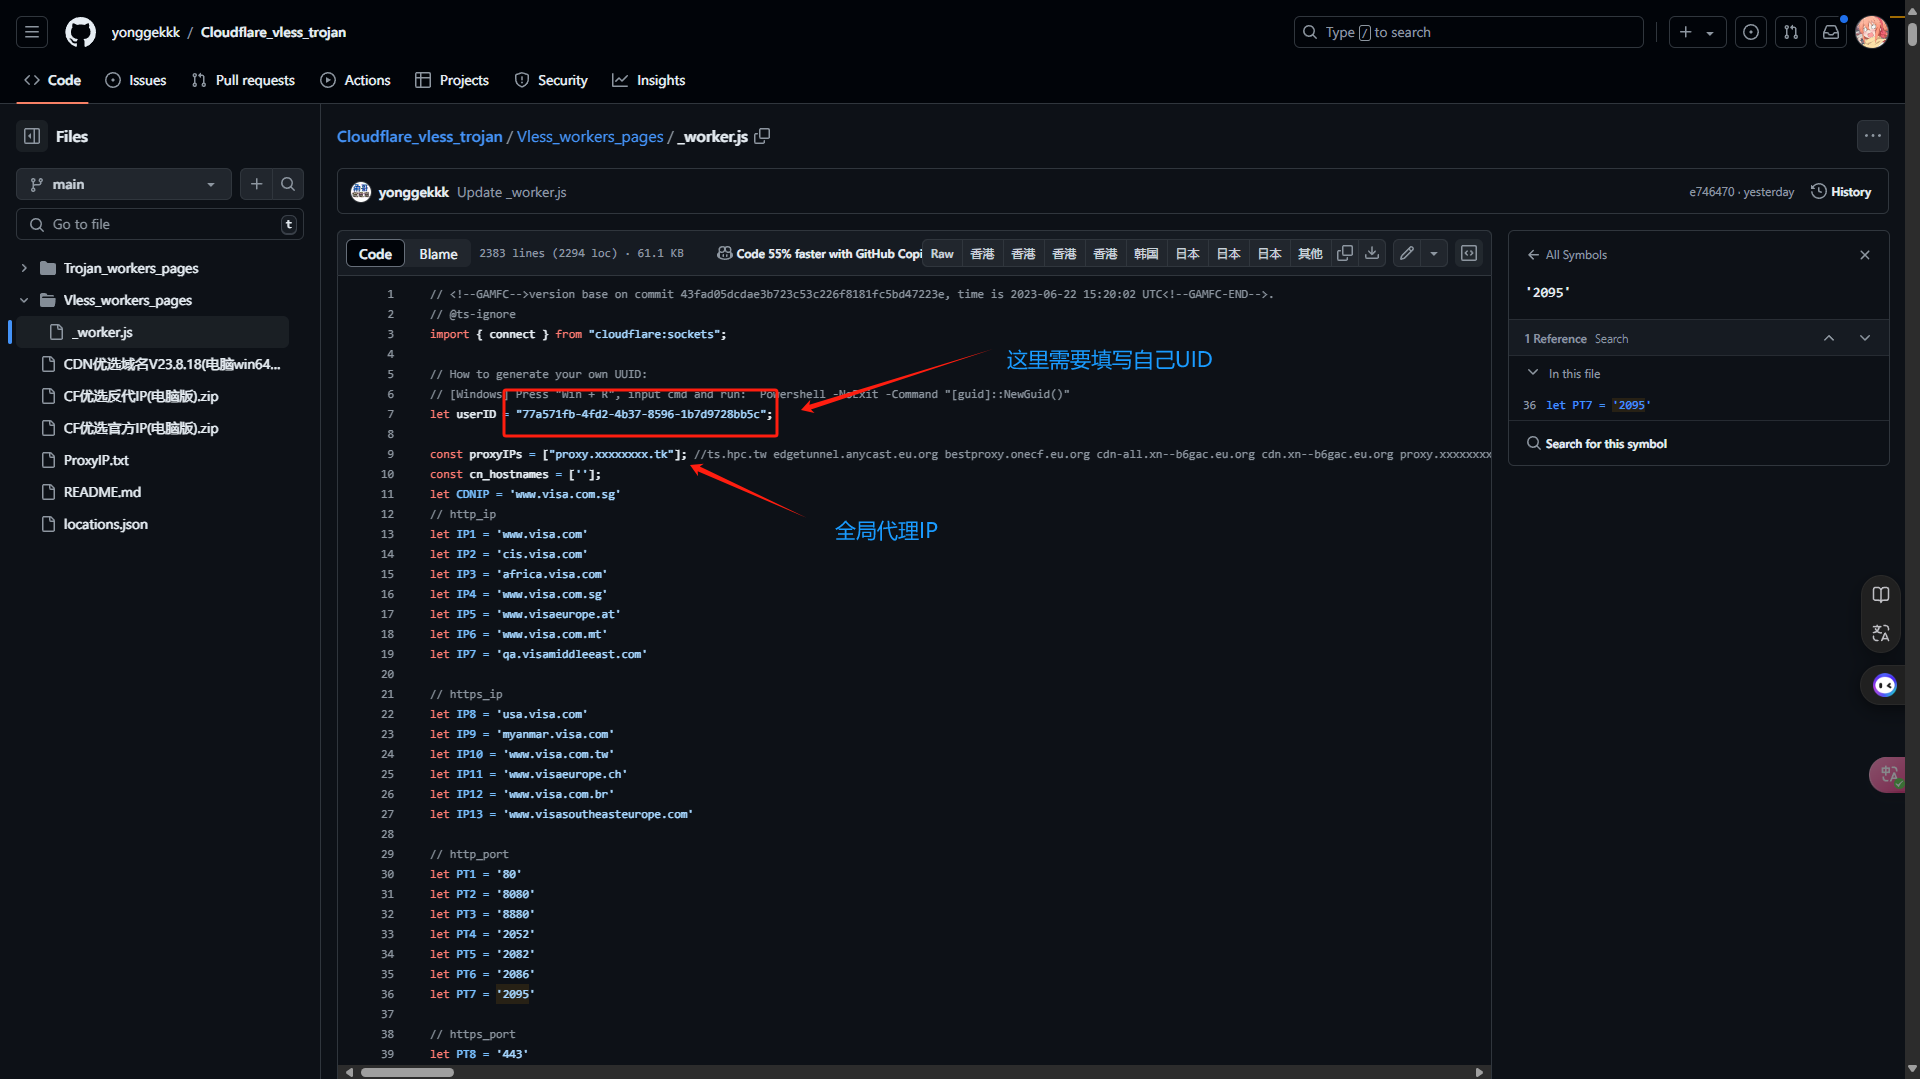1920x1079 pixels.
Task: Open the reading mode book icon
Action: [1881, 595]
